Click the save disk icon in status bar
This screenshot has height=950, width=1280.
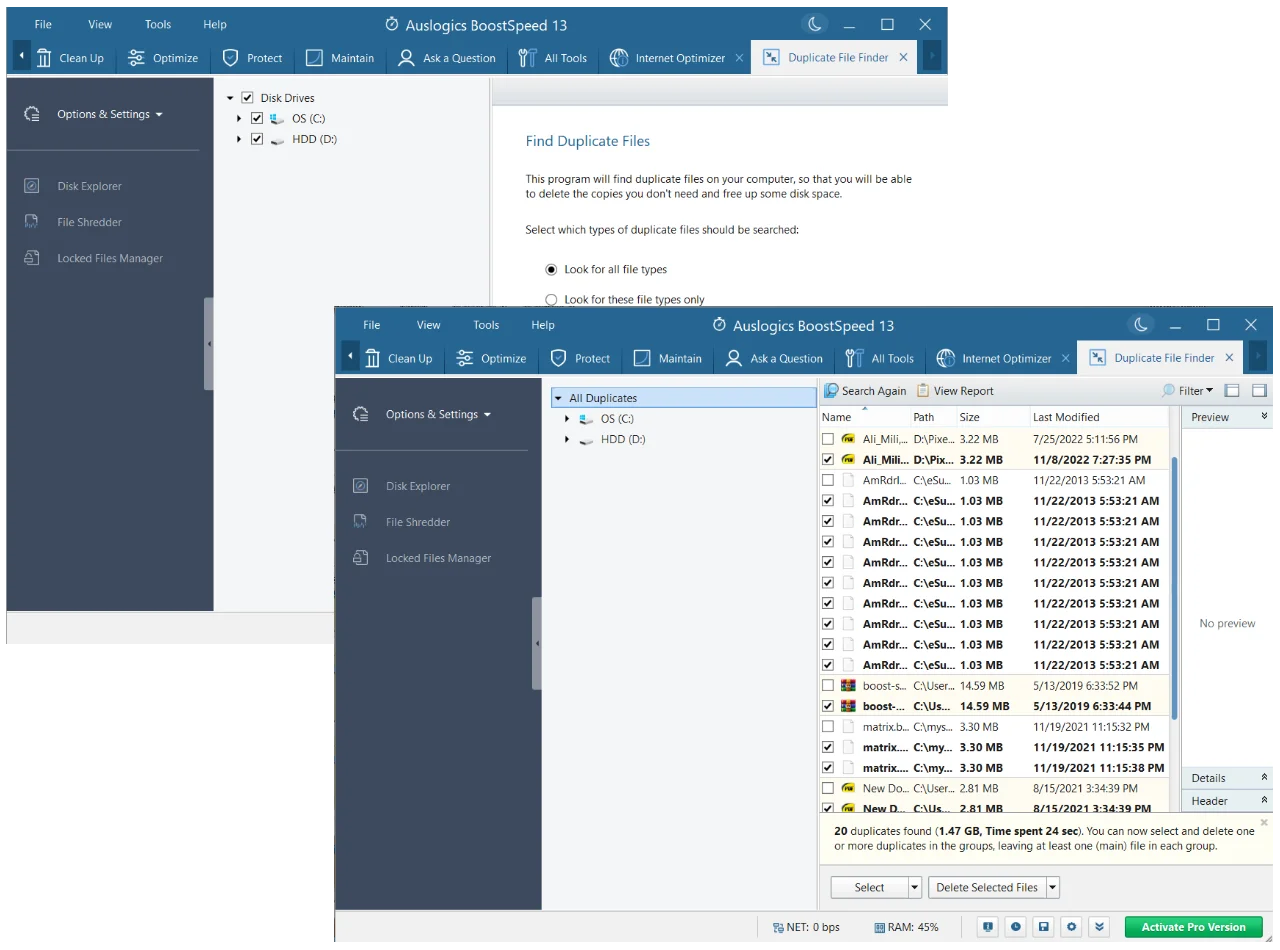coord(1043,927)
